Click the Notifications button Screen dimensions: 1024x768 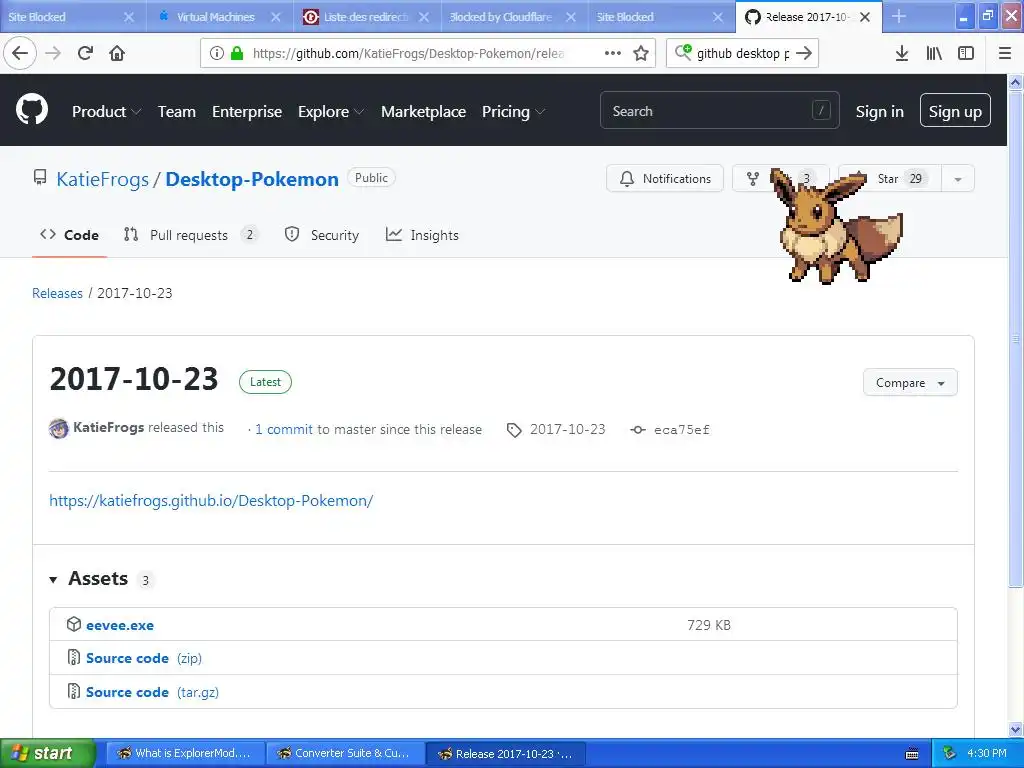665,178
